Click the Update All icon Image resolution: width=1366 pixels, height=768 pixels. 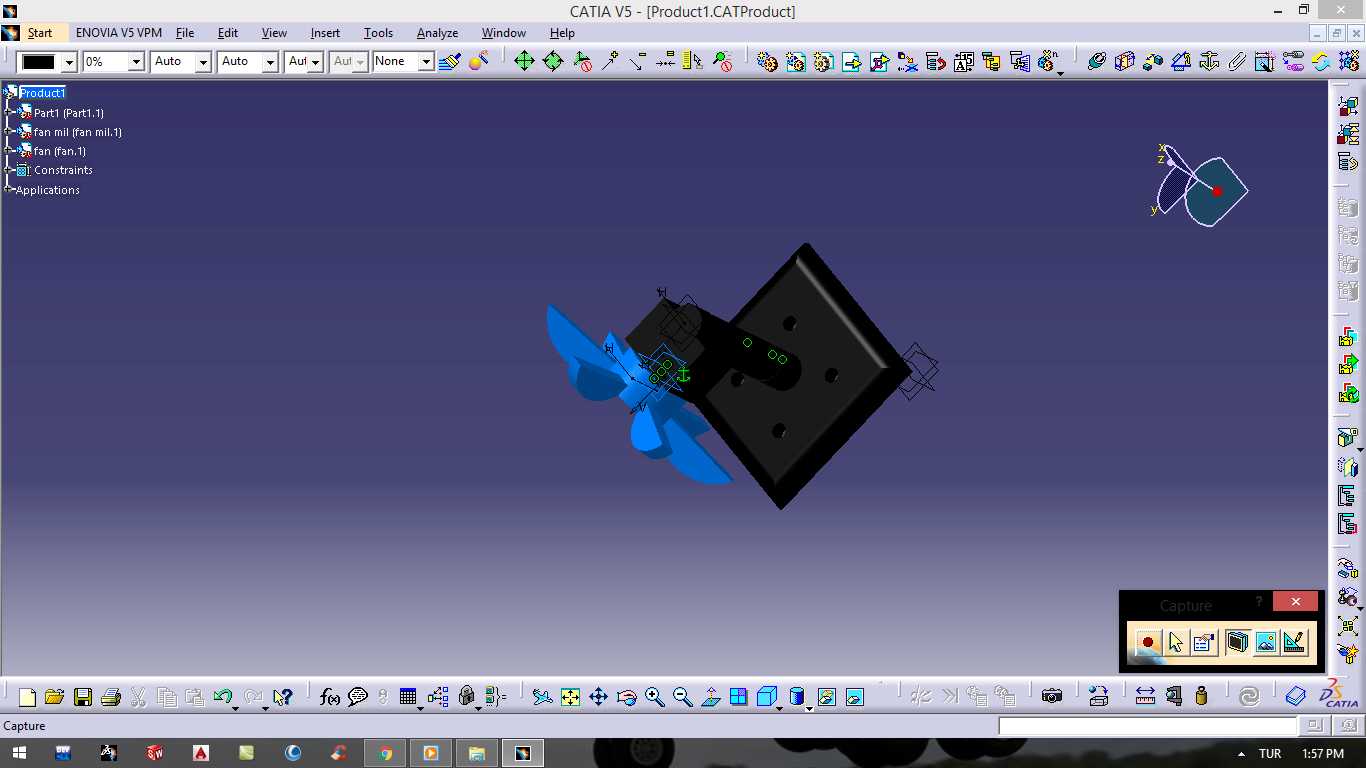(1249, 697)
